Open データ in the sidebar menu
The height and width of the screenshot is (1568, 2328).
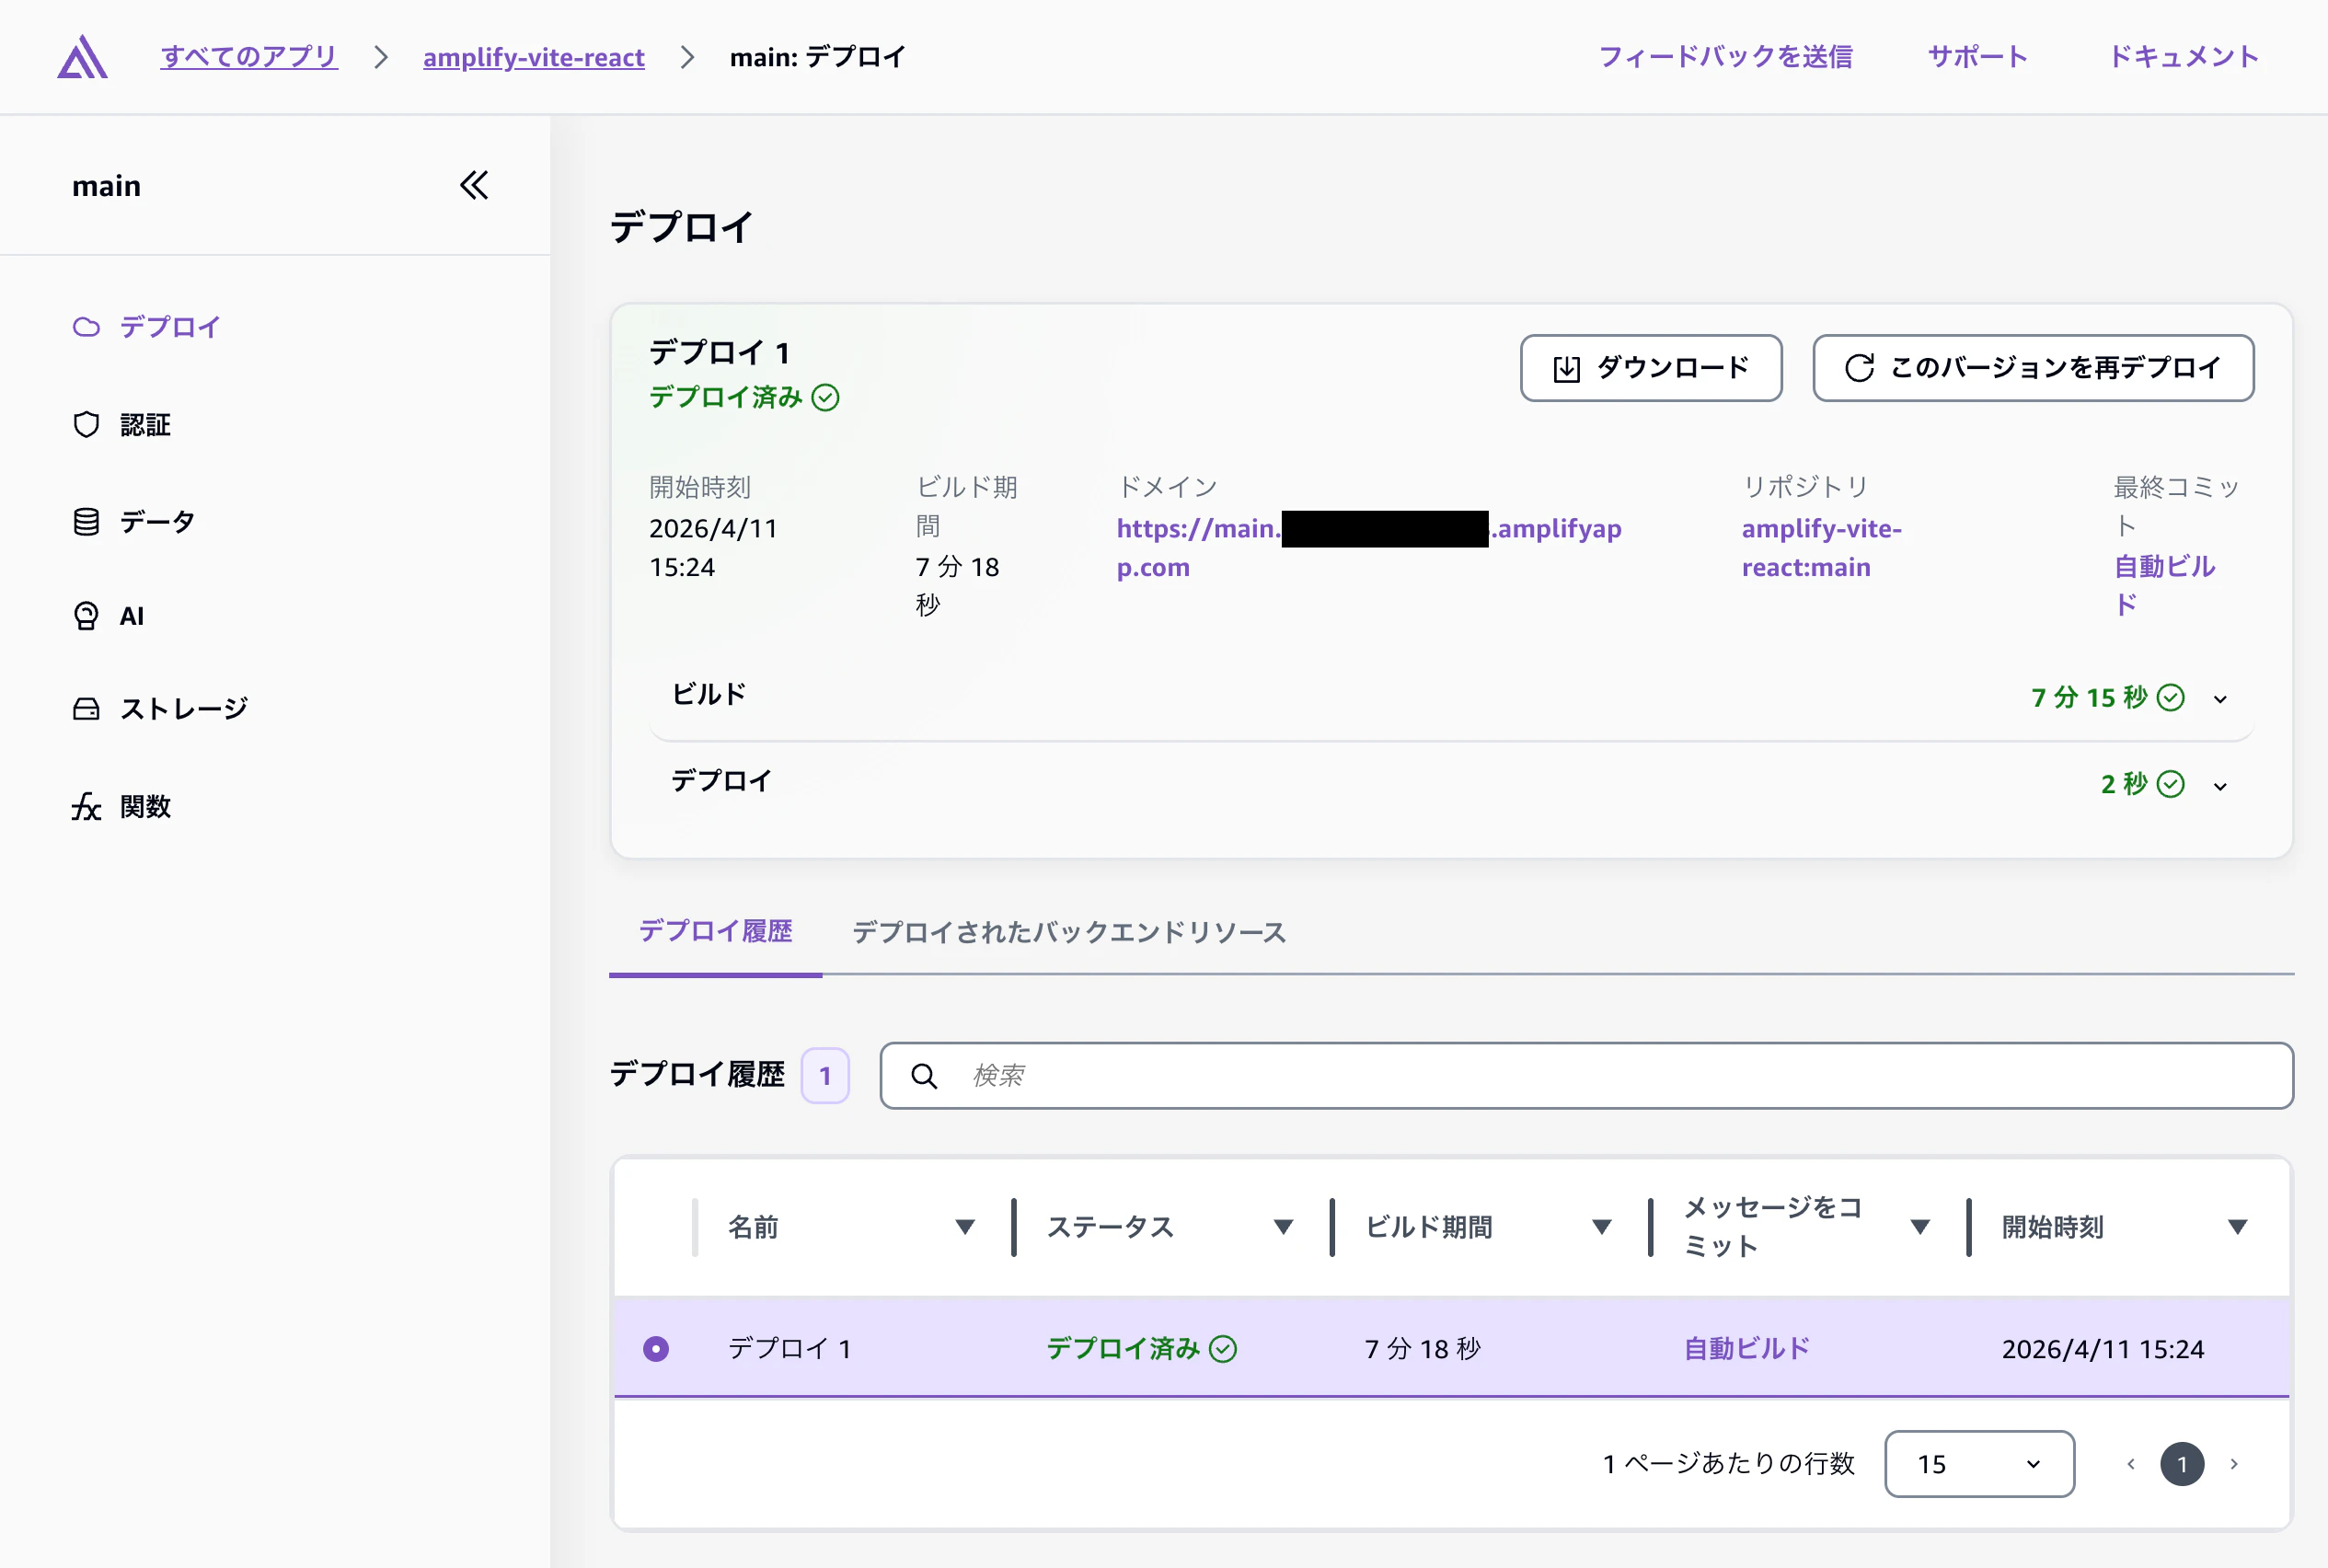157,521
